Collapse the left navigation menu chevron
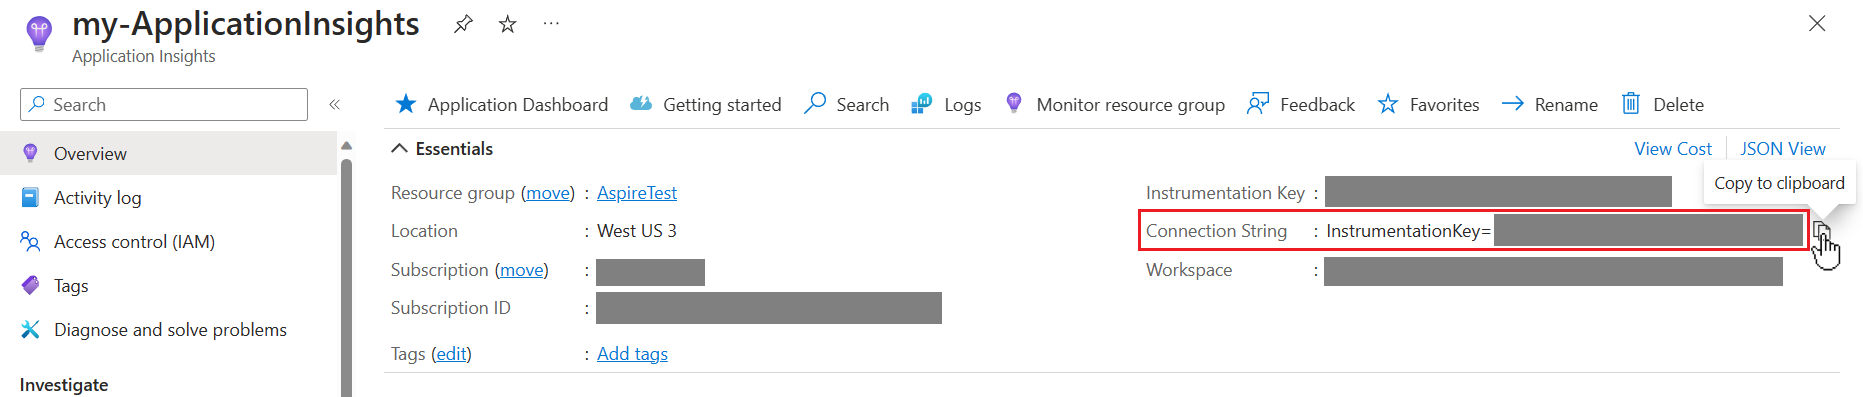Screen dimensions: 1863x397 point(335,104)
